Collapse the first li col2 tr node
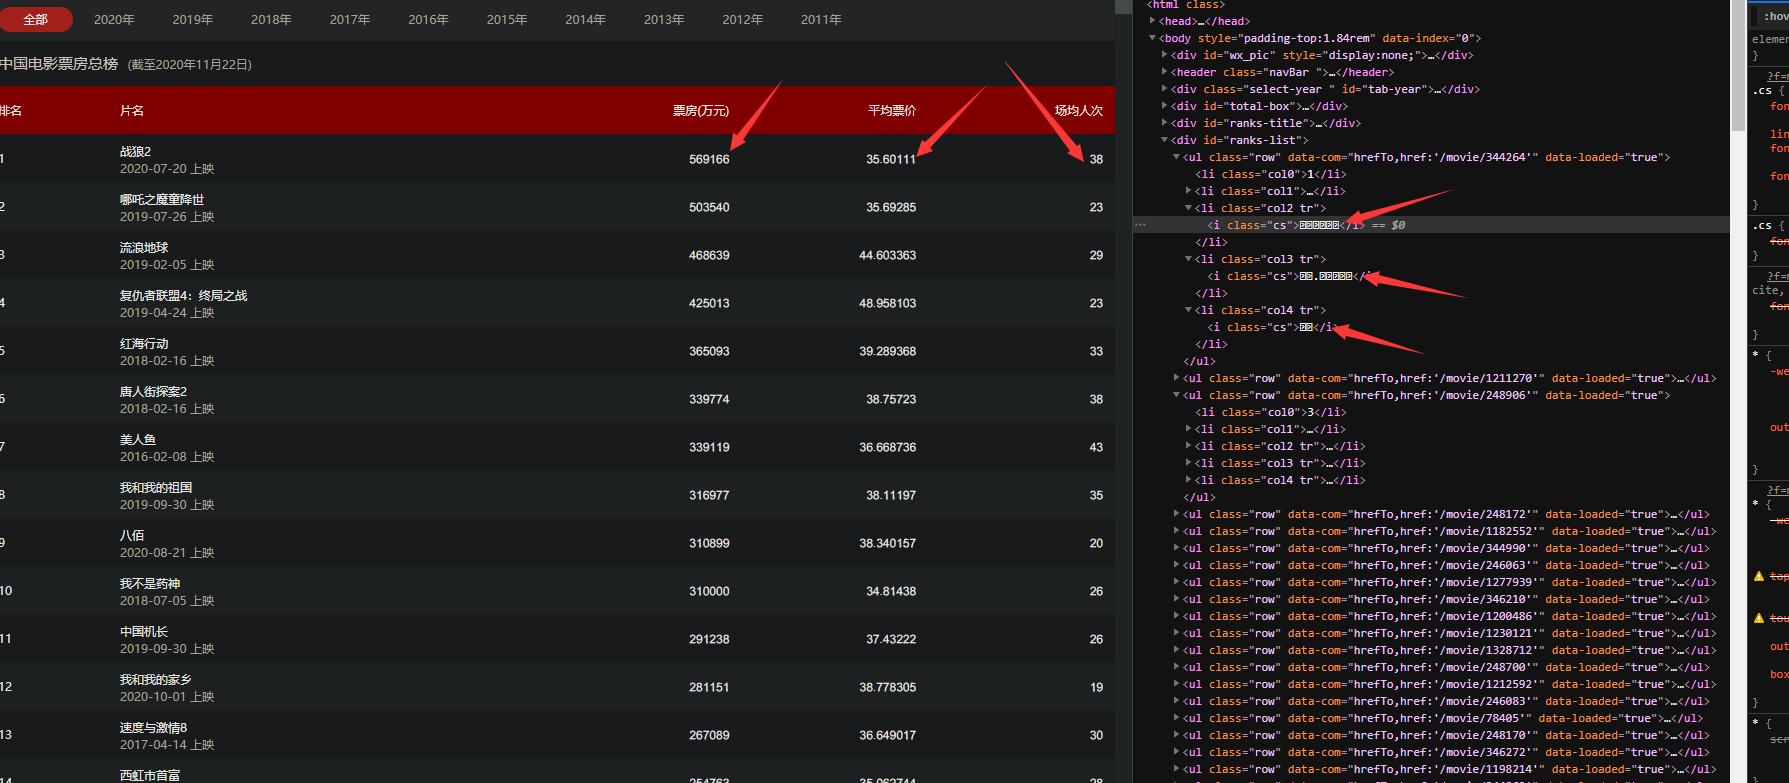1789x783 pixels. click(x=1189, y=208)
